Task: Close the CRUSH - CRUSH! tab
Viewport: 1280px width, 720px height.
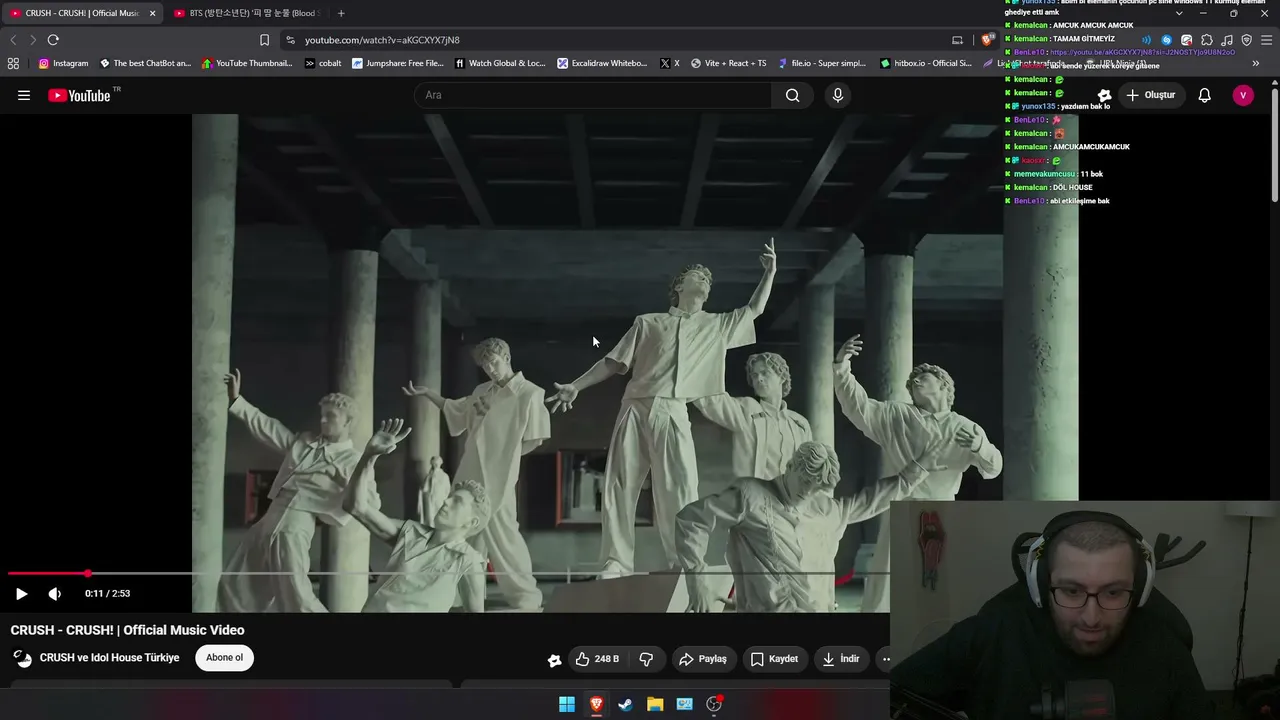Action: 152,13
